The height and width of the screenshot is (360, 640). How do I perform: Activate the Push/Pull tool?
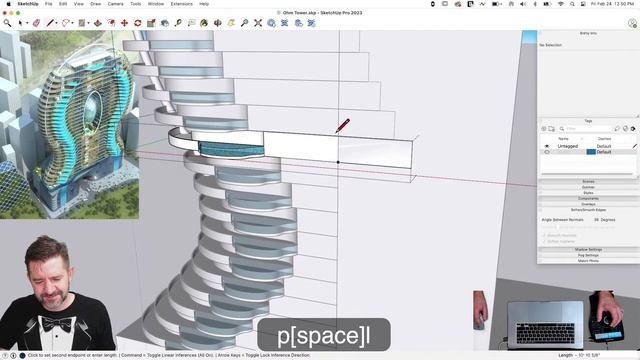(x=98, y=23)
